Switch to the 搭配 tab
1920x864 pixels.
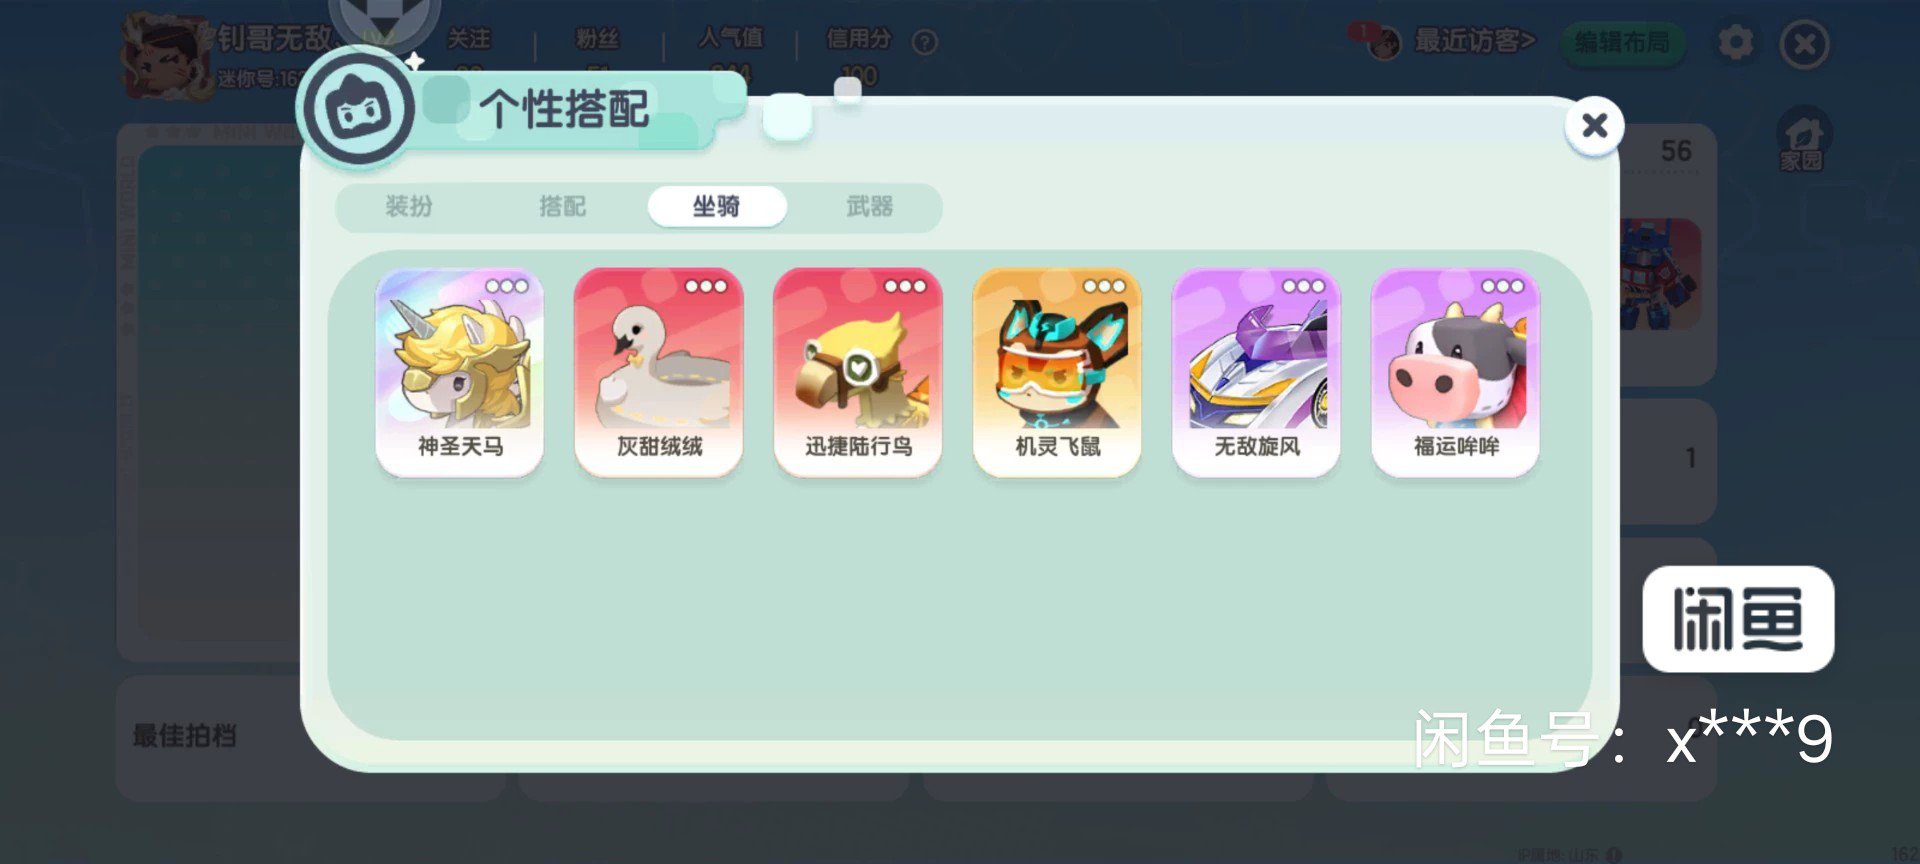click(x=562, y=206)
